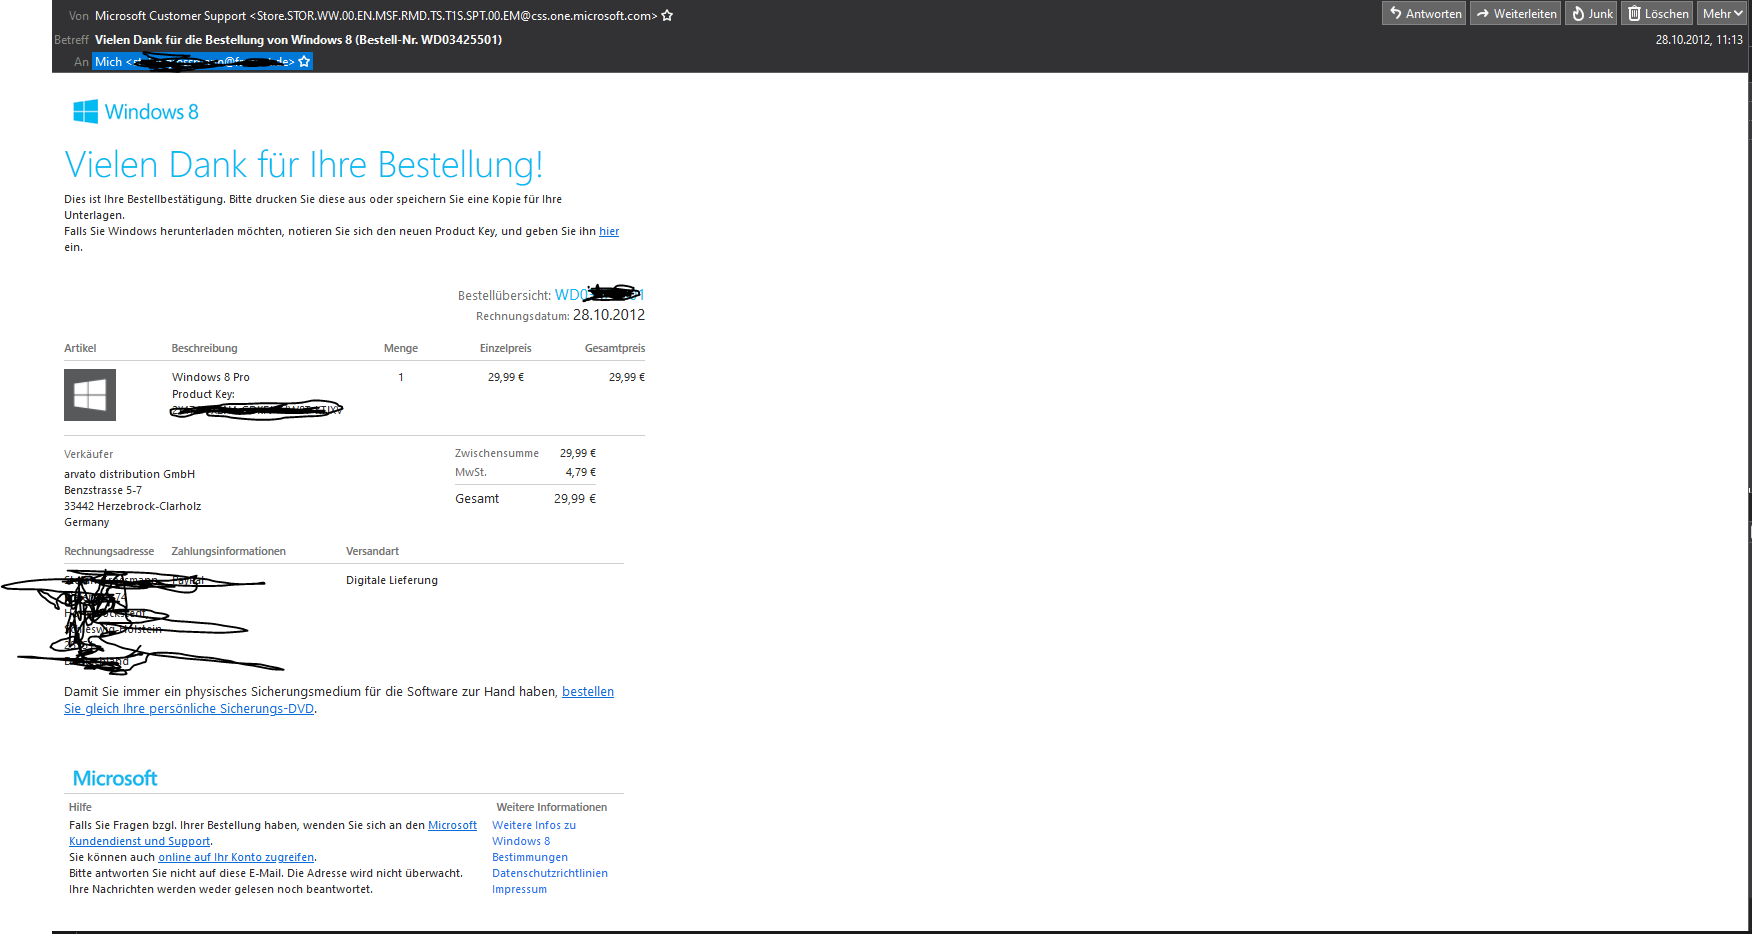Click the Windows 8 logo

pyautogui.click(x=136, y=111)
